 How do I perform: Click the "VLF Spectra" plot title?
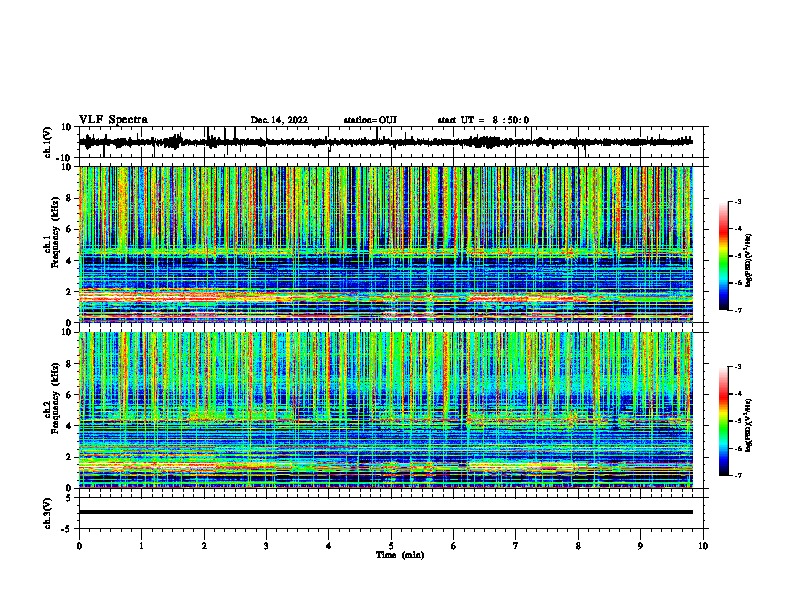113,119
